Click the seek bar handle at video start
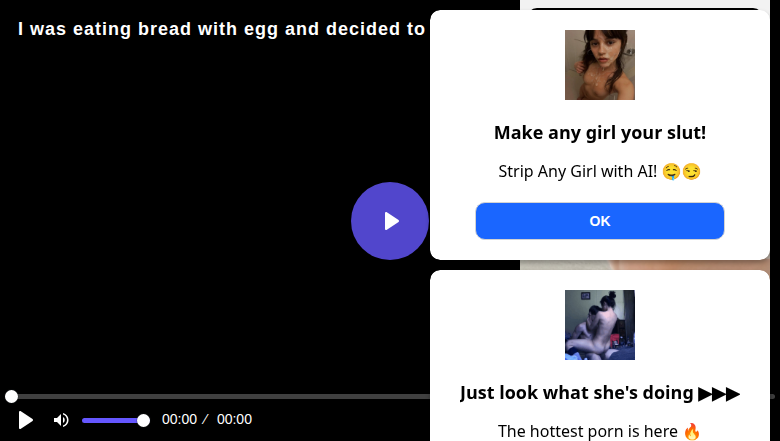This screenshot has width=780, height=441. tap(11, 396)
